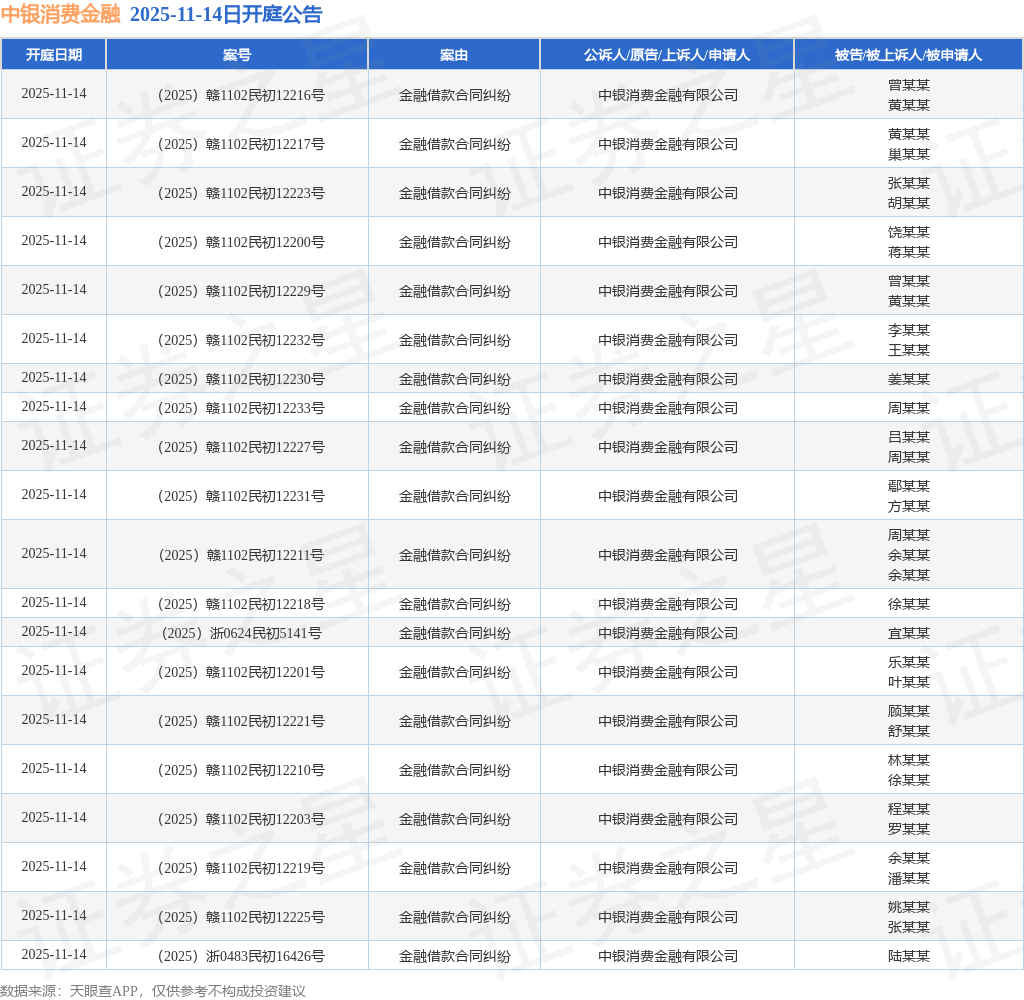Click defendant 叶某某
Viewport: 1024px width, 1000px height.
(908, 682)
